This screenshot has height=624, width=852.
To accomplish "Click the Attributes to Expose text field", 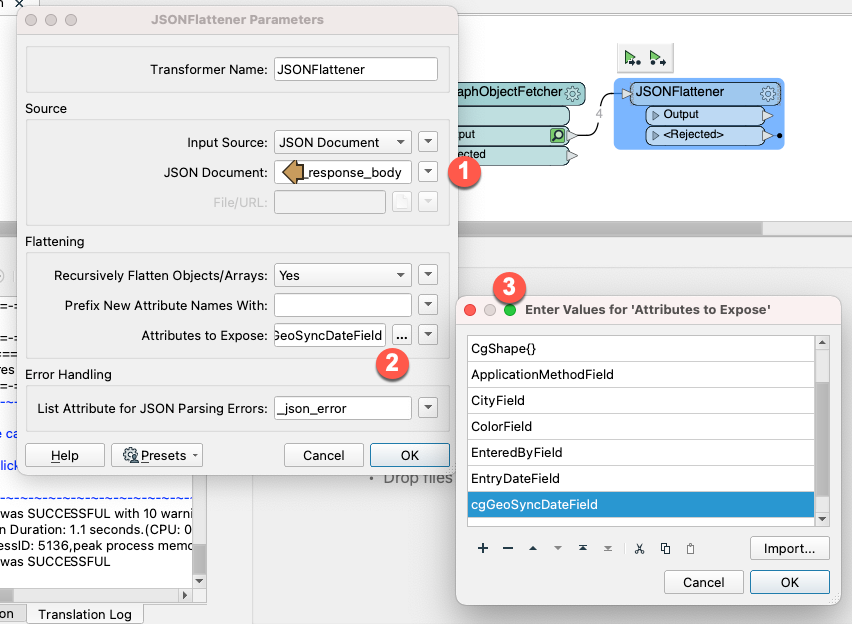I will (x=330, y=335).
